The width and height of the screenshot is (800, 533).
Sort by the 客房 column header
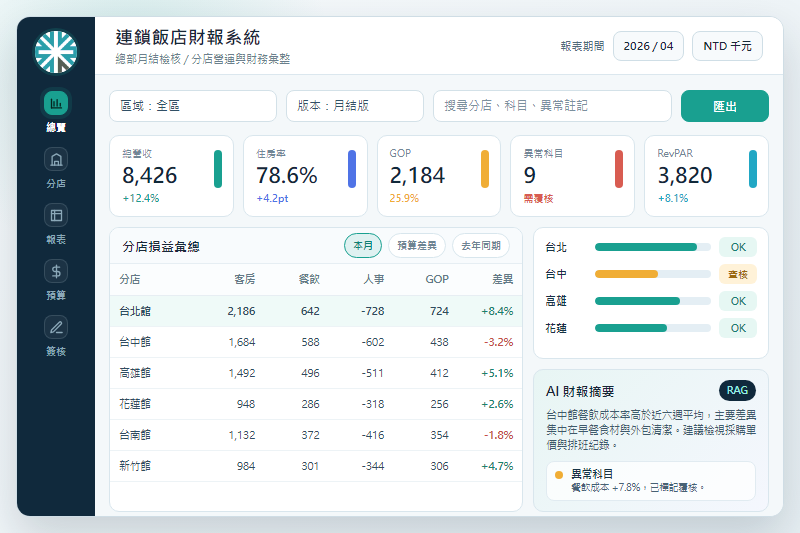244,279
